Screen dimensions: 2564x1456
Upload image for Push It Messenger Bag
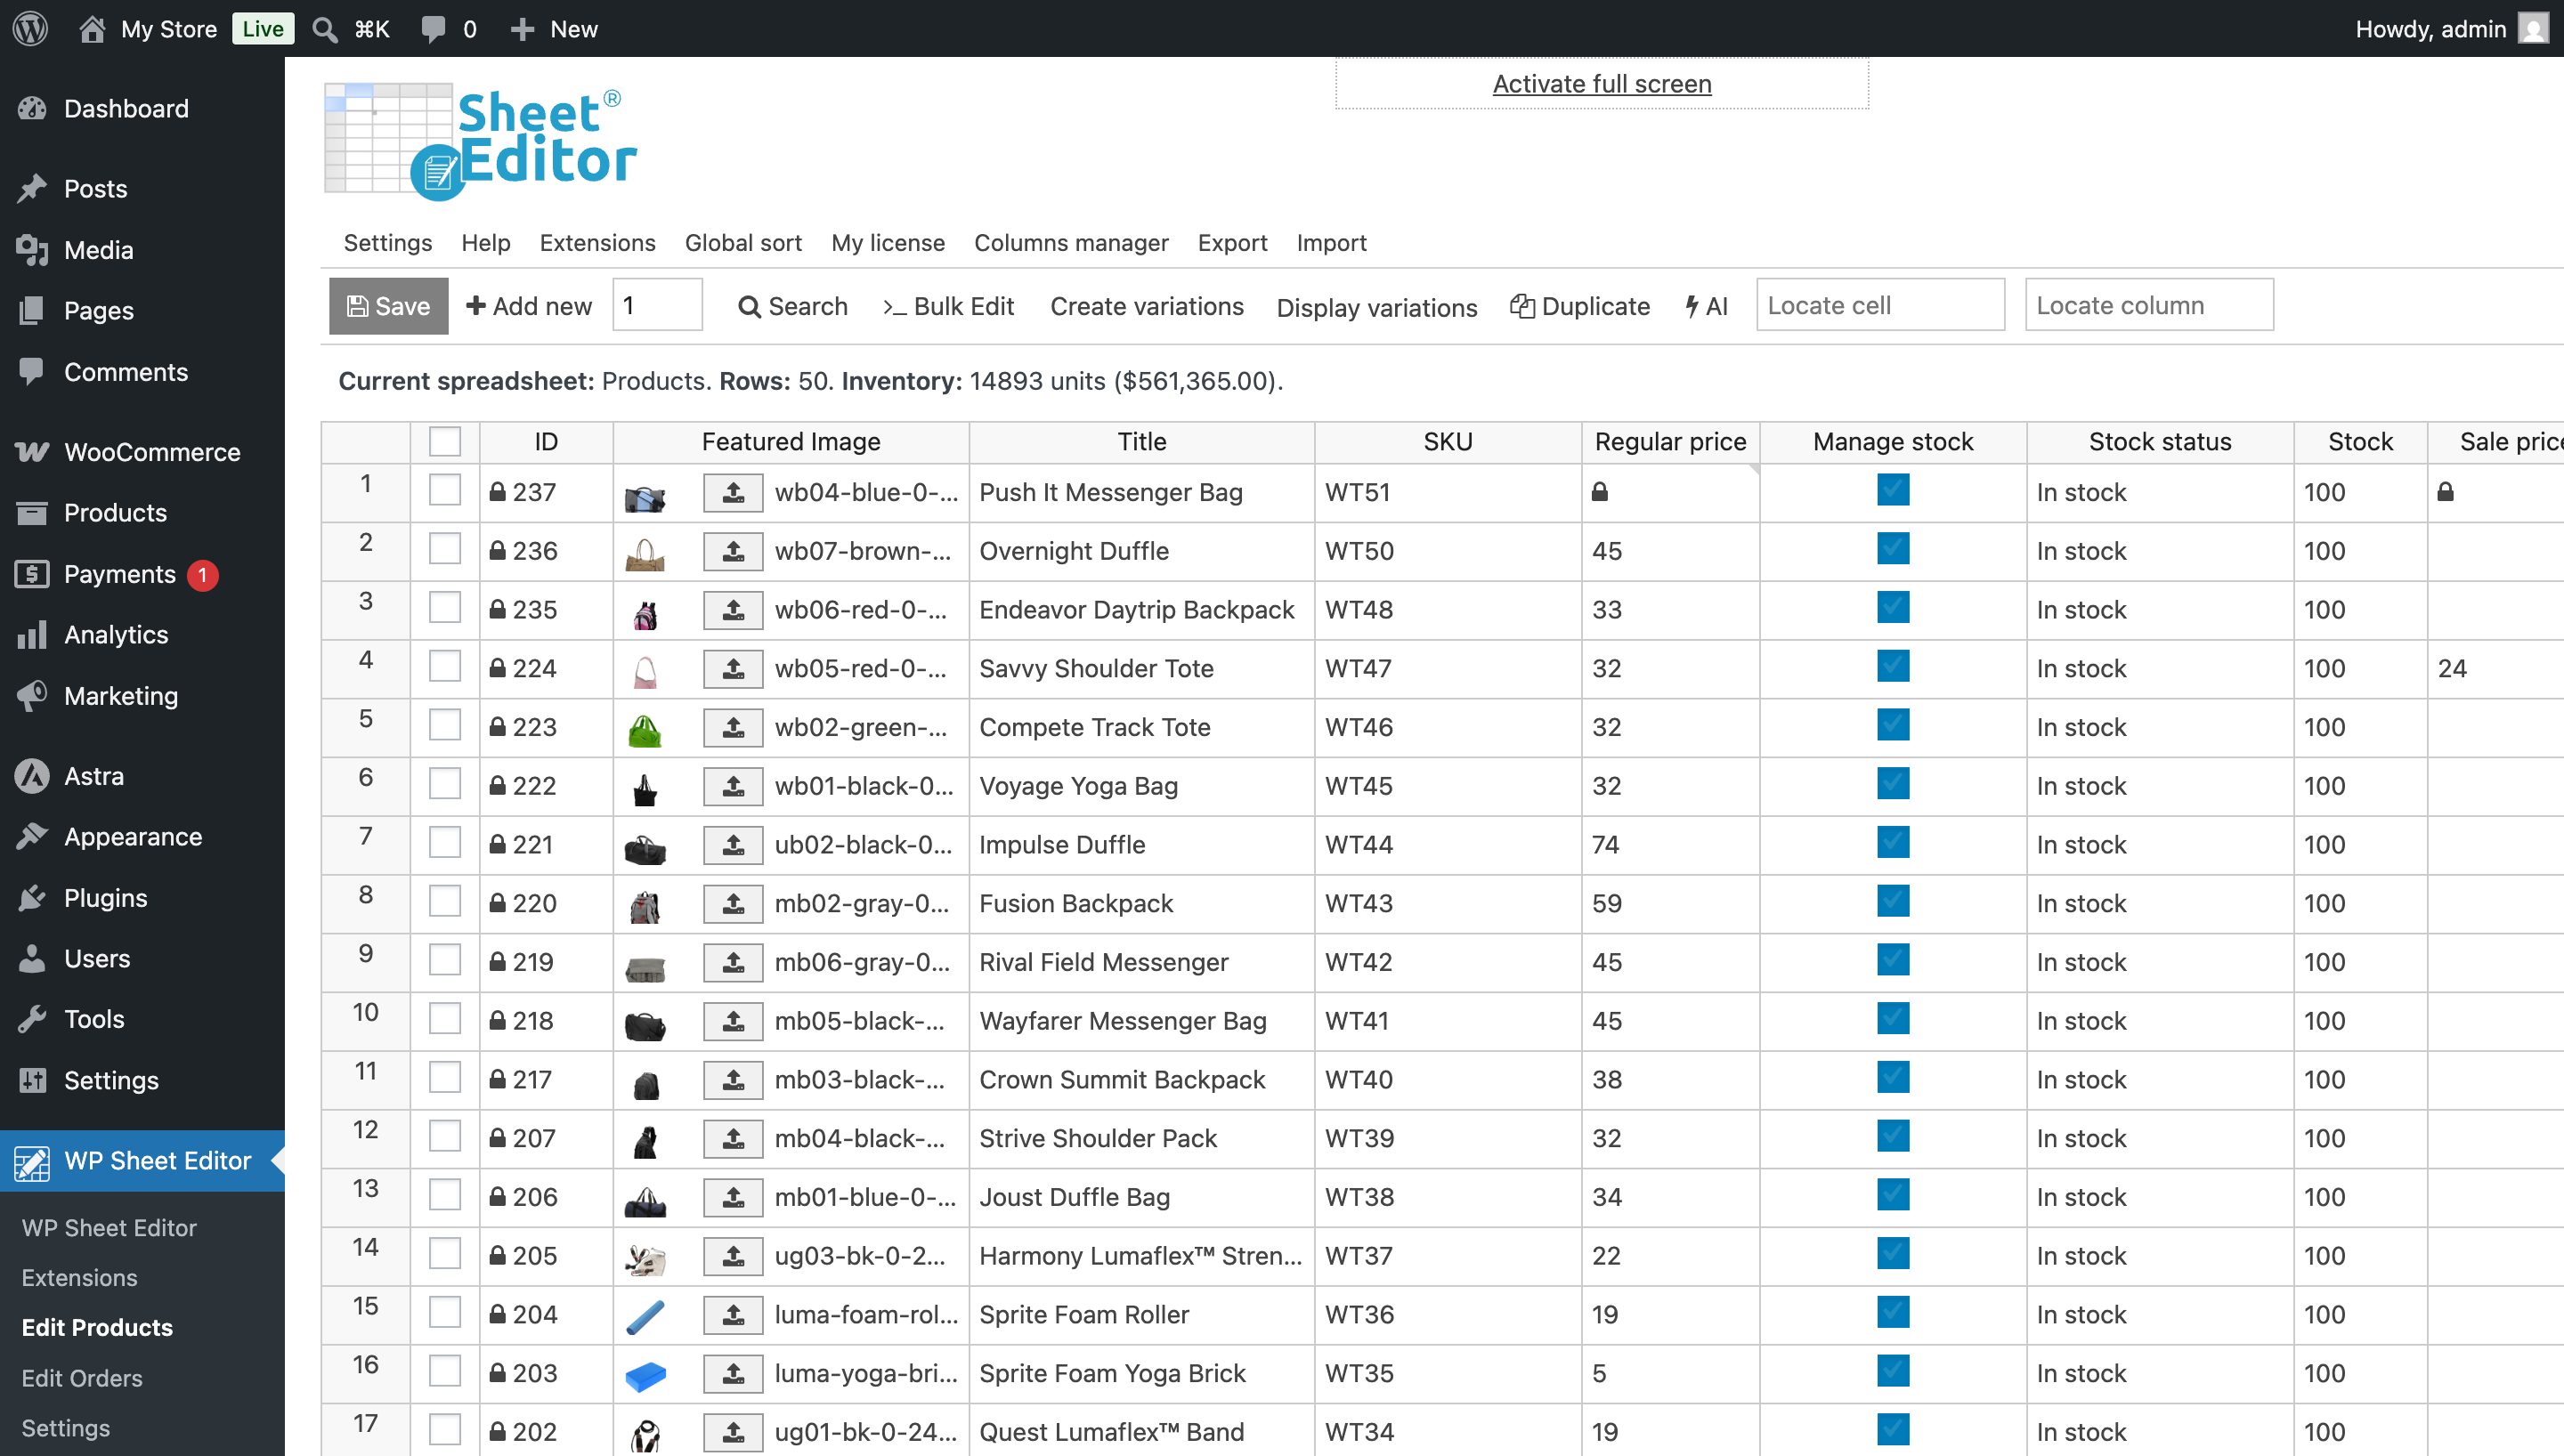(733, 492)
